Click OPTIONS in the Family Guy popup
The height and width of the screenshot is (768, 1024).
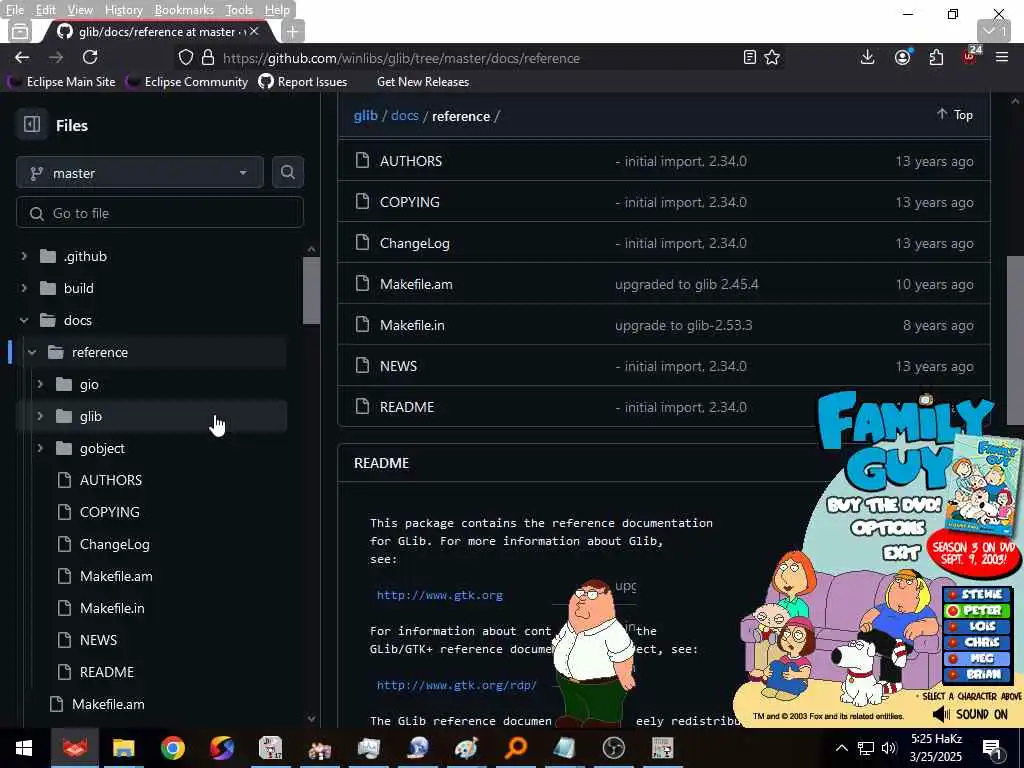888,528
